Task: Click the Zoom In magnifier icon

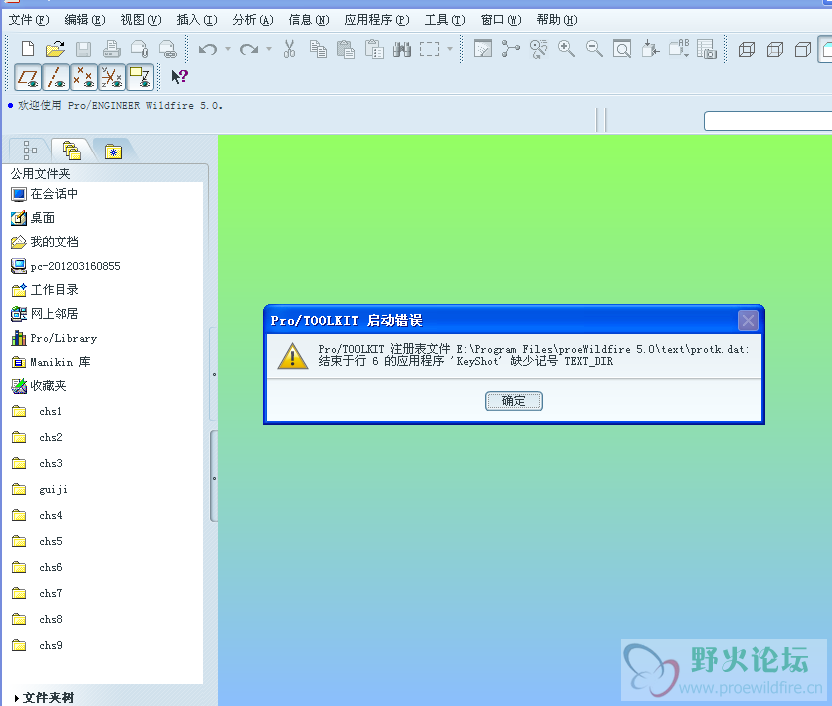Action: click(x=566, y=49)
